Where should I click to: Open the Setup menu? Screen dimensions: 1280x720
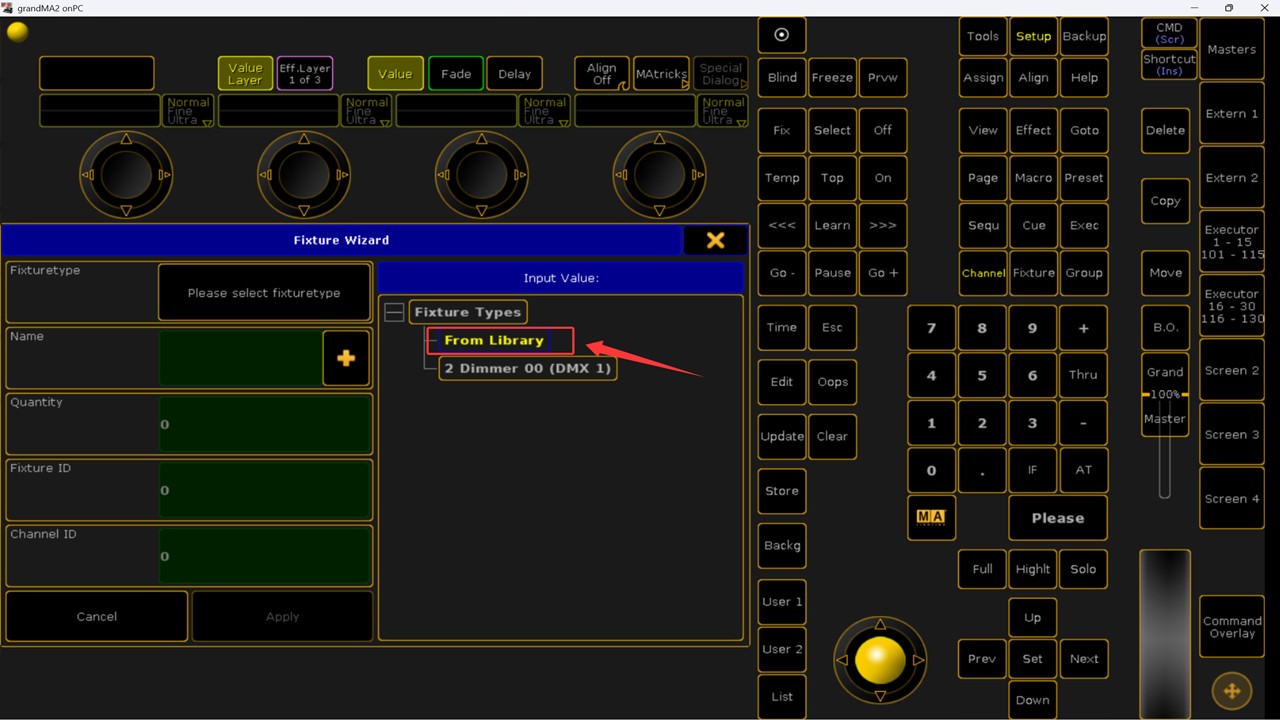pos(1033,36)
